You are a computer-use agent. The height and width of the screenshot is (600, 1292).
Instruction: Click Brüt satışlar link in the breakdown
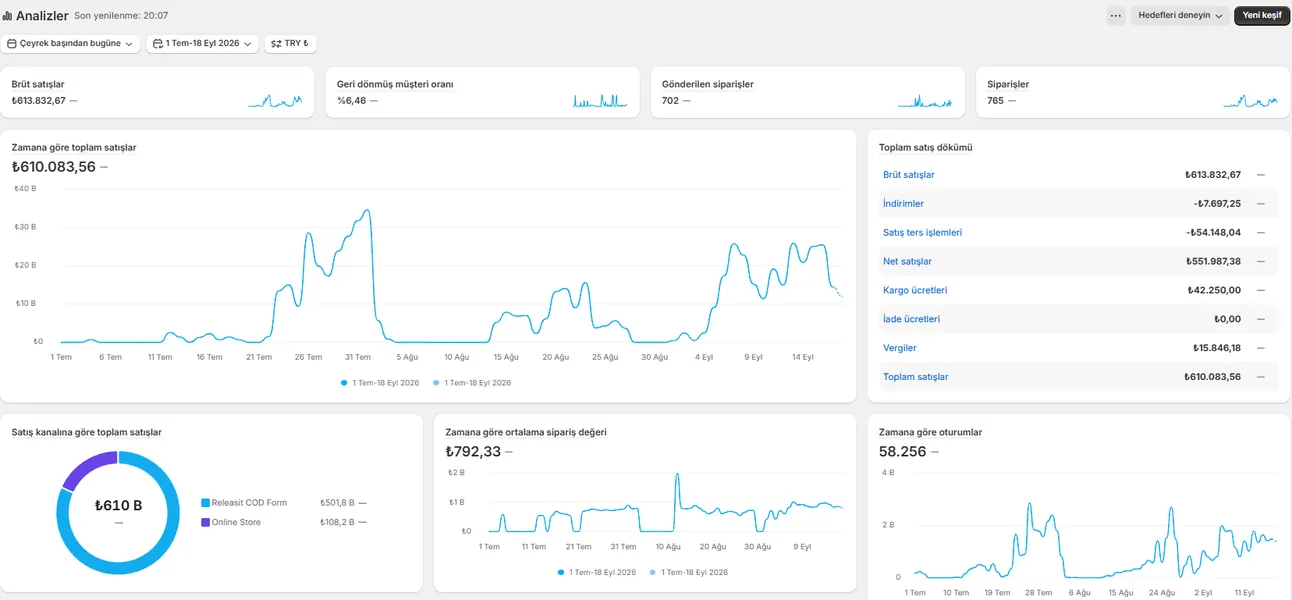point(909,175)
